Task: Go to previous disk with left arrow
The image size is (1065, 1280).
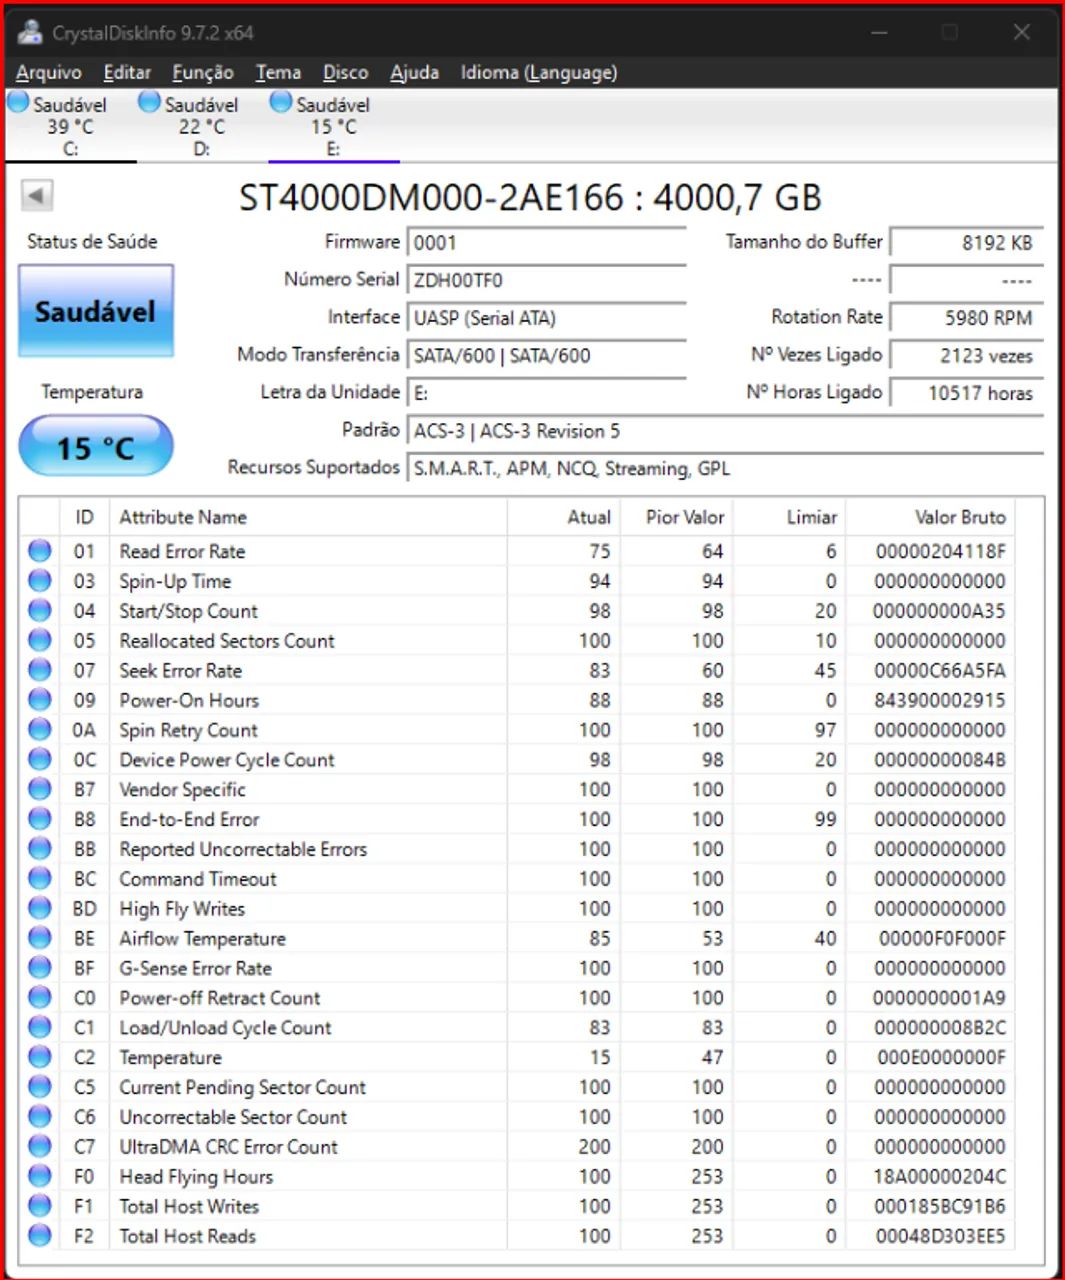Action: (x=37, y=195)
